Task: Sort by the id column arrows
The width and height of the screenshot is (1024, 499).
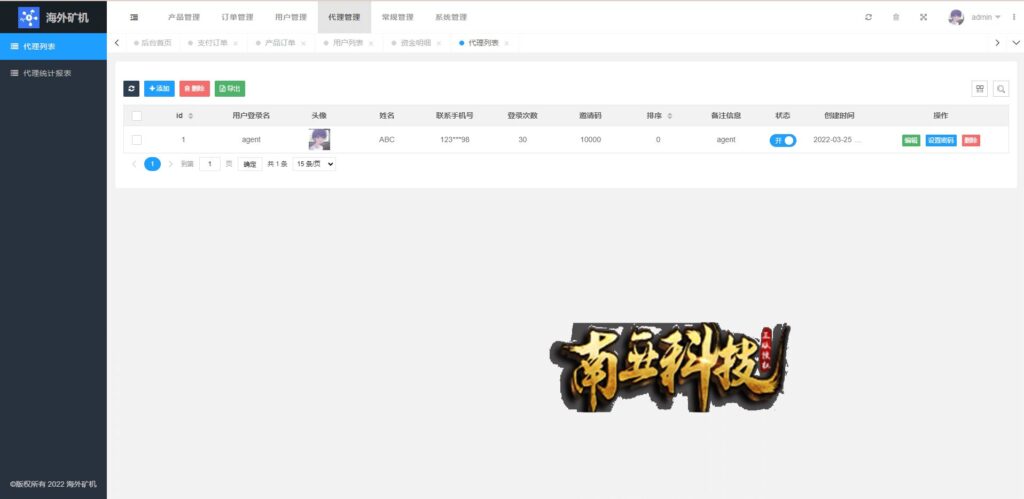Action: tap(191, 116)
